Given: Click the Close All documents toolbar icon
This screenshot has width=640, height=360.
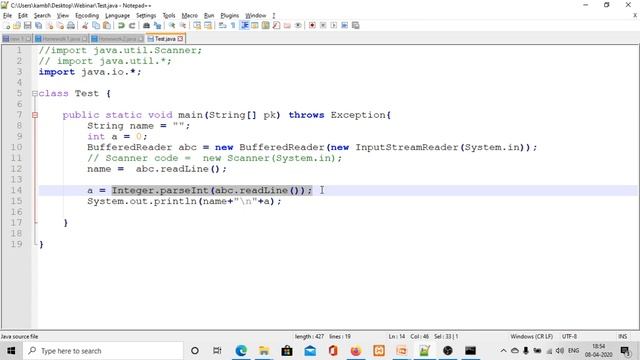Looking at the screenshot, I should (60, 25).
